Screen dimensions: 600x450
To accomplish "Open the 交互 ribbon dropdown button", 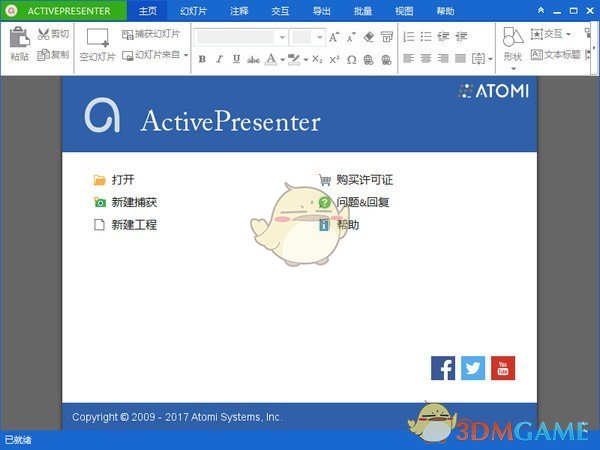I will (x=551, y=34).
